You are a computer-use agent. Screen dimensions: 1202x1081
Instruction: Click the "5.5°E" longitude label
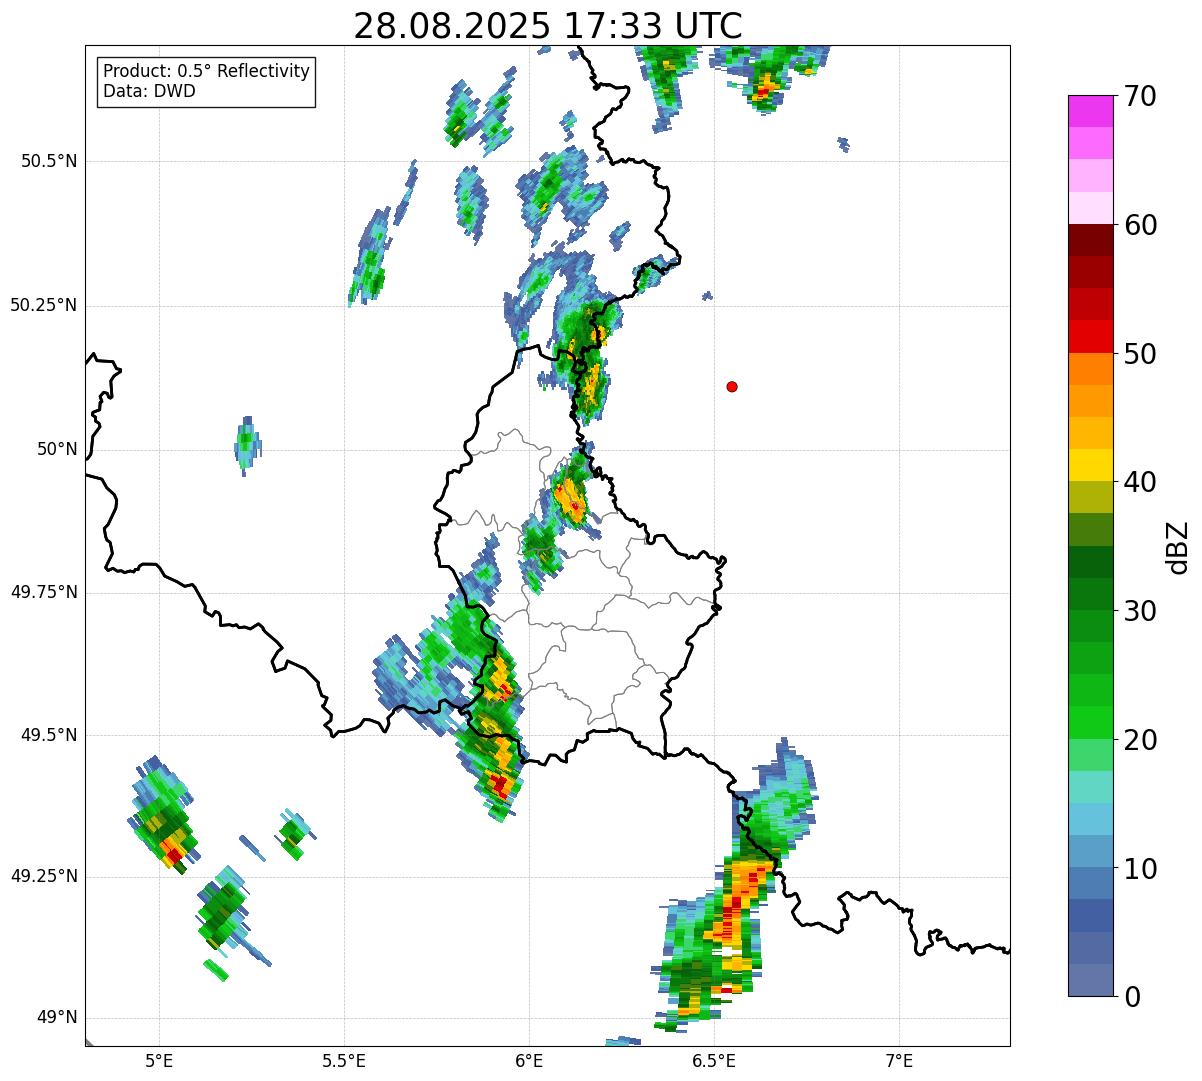pyautogui.click(x=344, y=1060)
